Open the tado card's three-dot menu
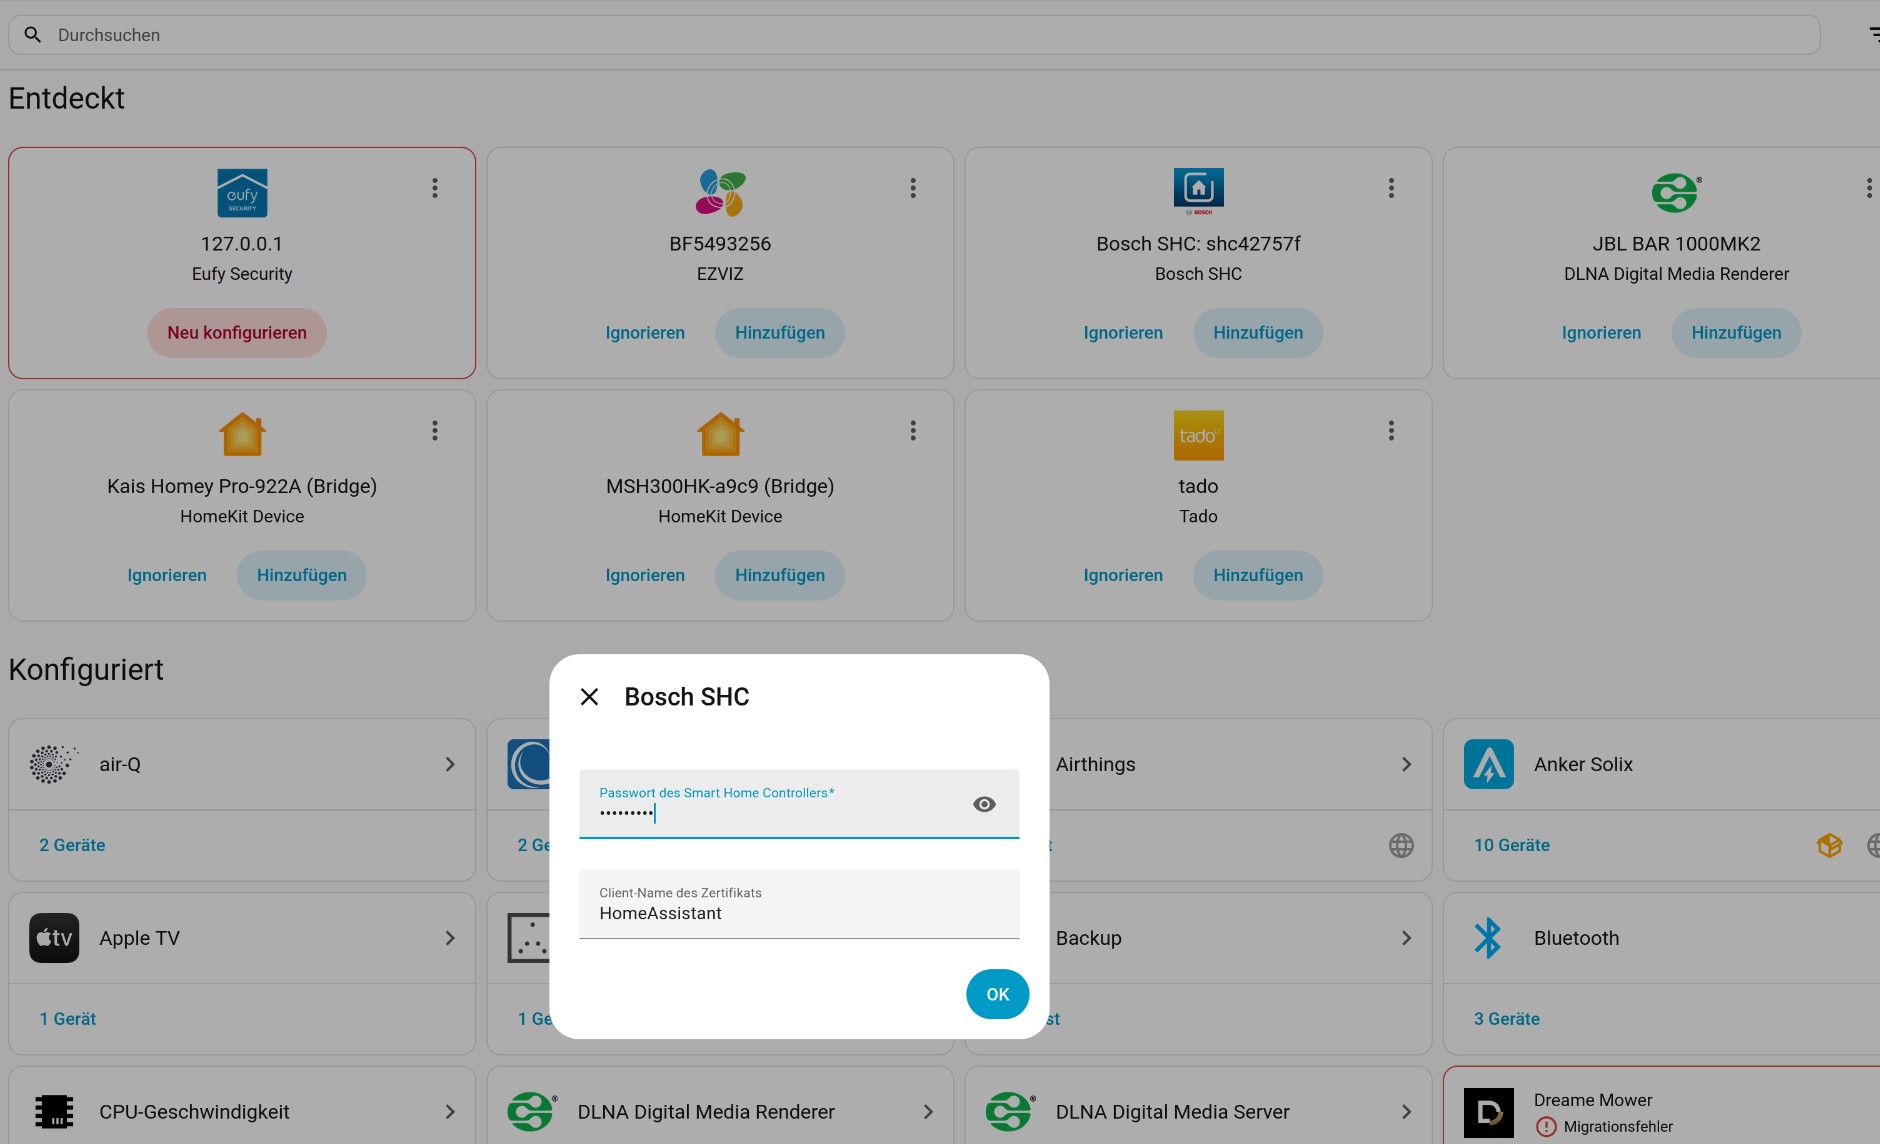1880x1144 pixels. pyautogui.click(x=1391, y=430)
